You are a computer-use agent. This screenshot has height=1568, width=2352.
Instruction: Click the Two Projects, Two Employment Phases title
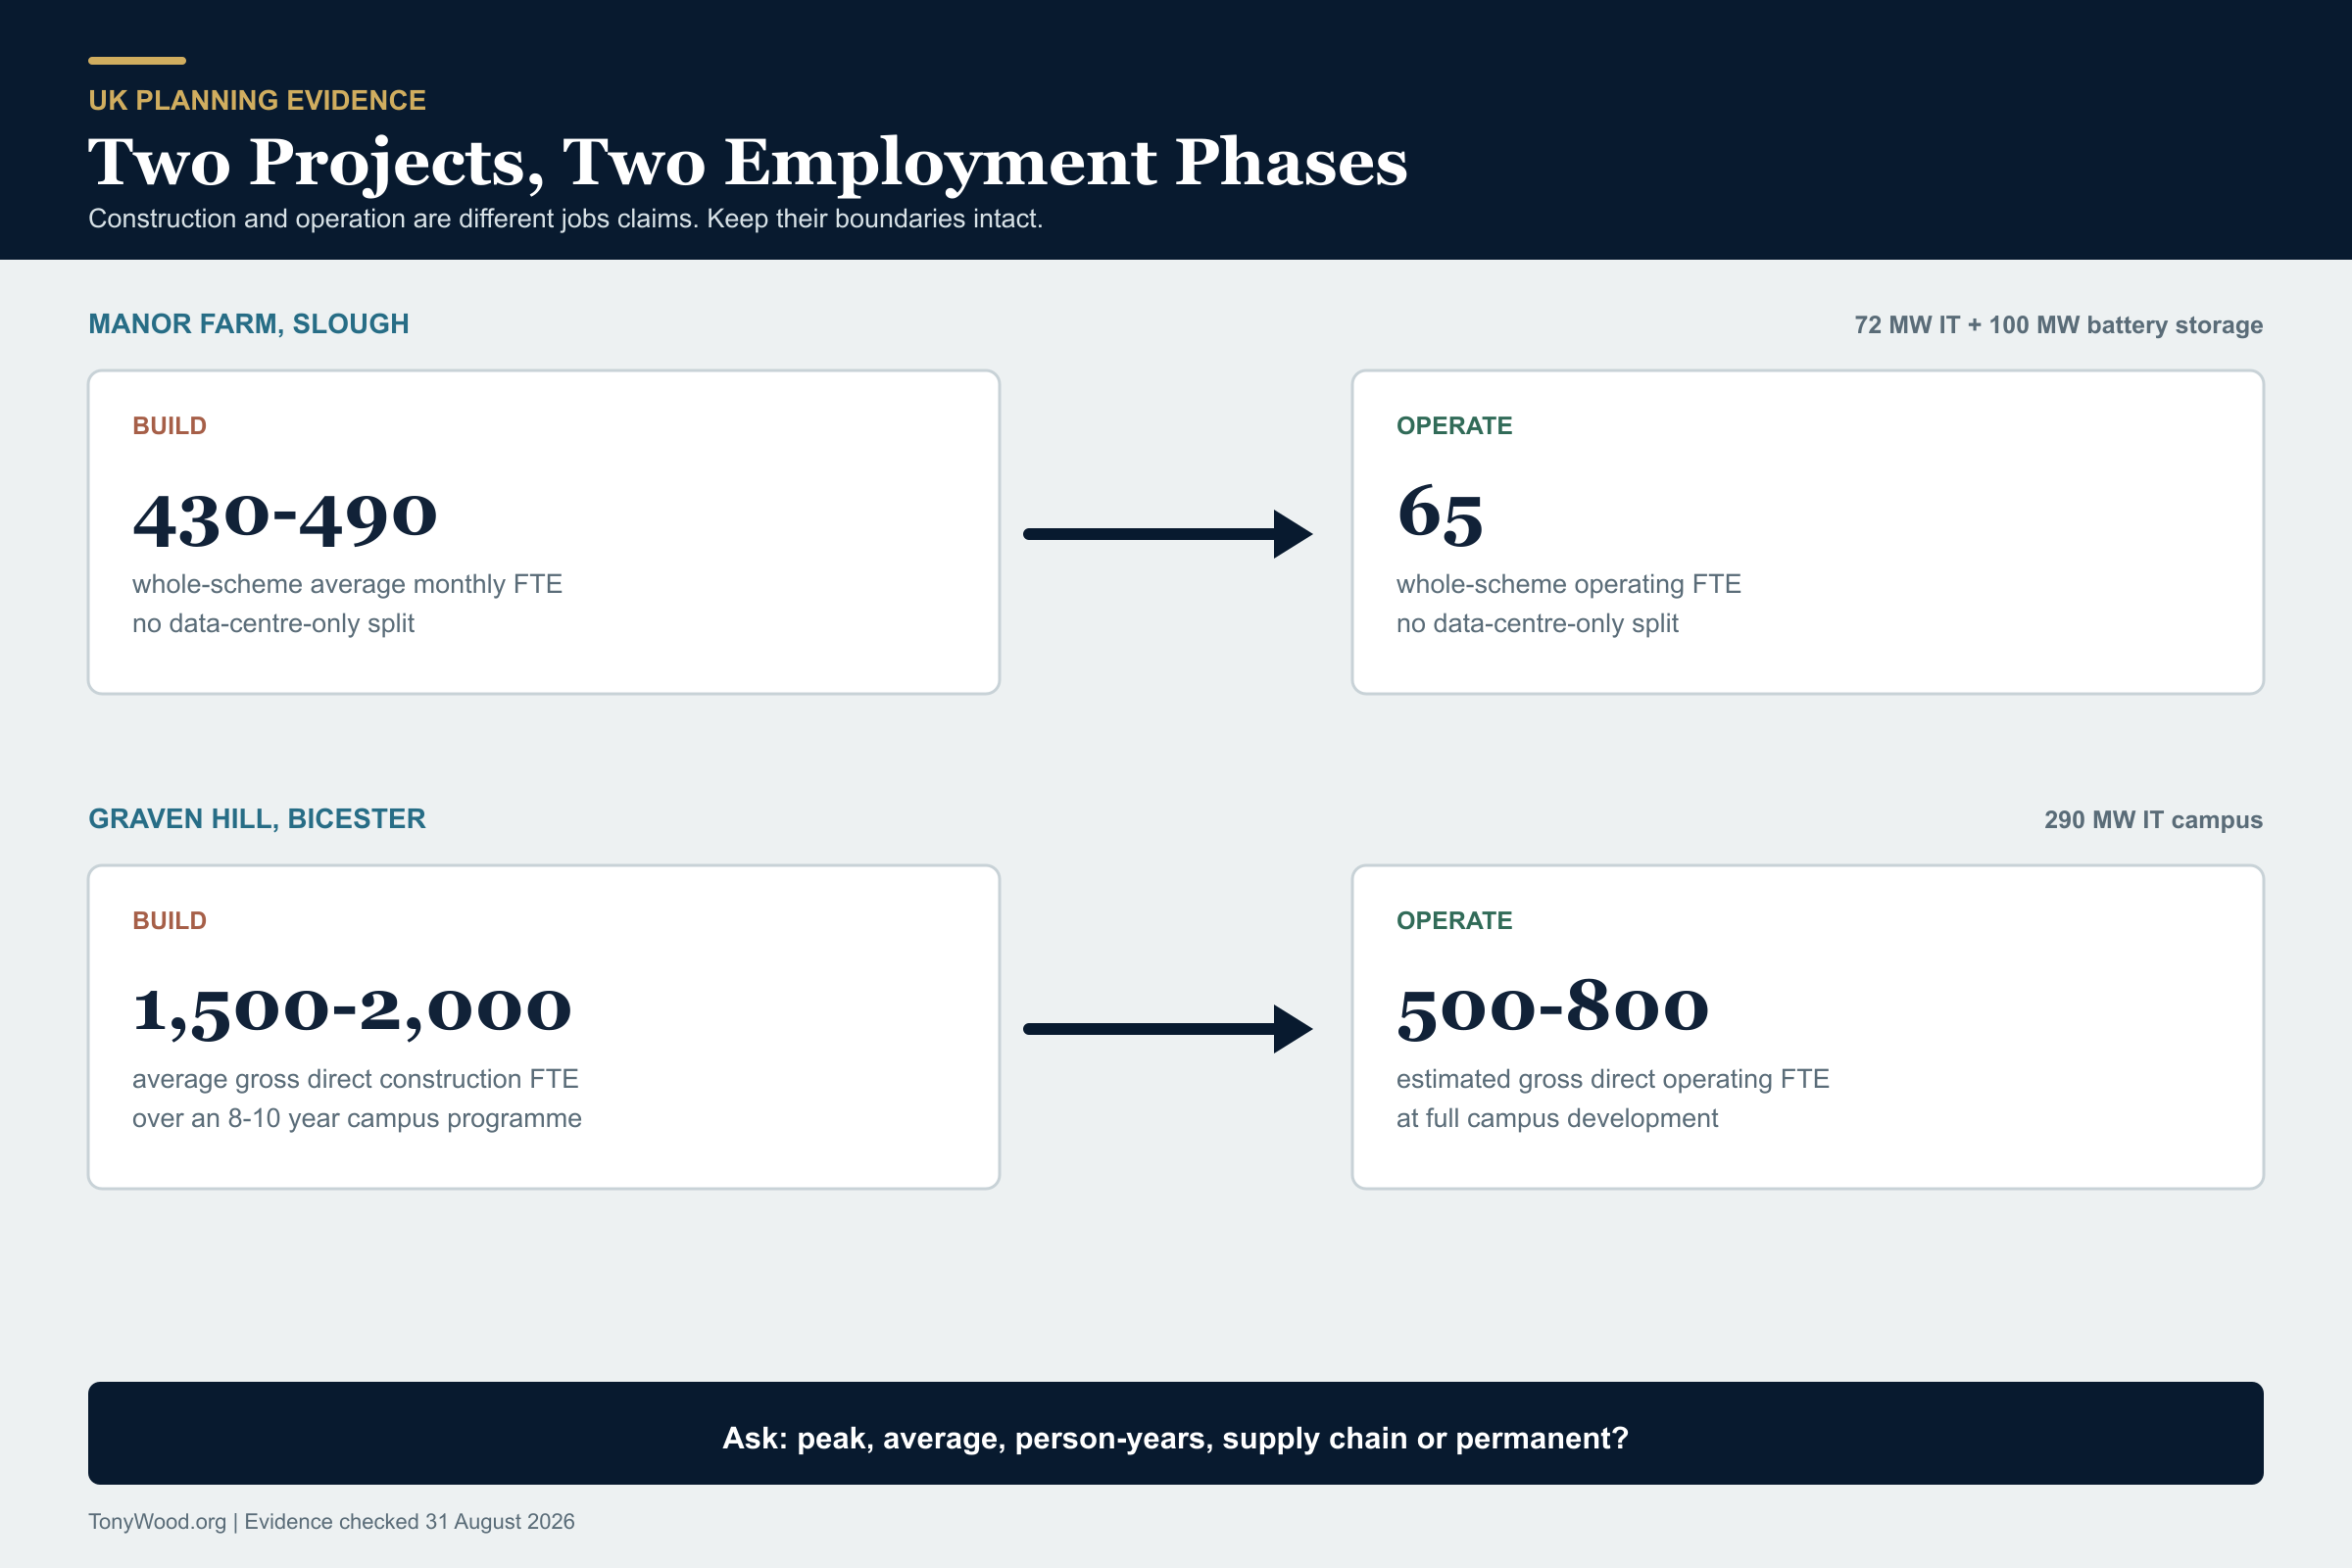747,163
